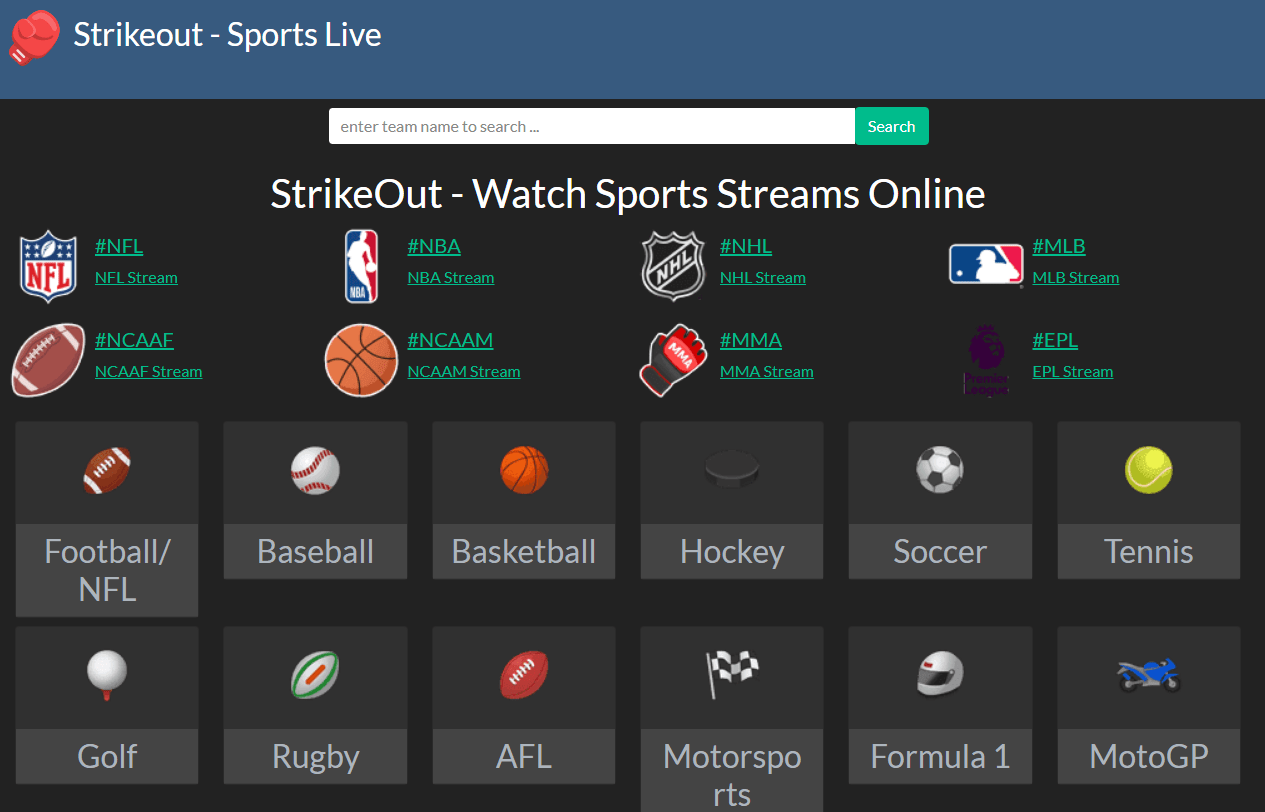Click the NCAAM basketball icon
The width and height of the screenshot is (1265, 812).
361,360
